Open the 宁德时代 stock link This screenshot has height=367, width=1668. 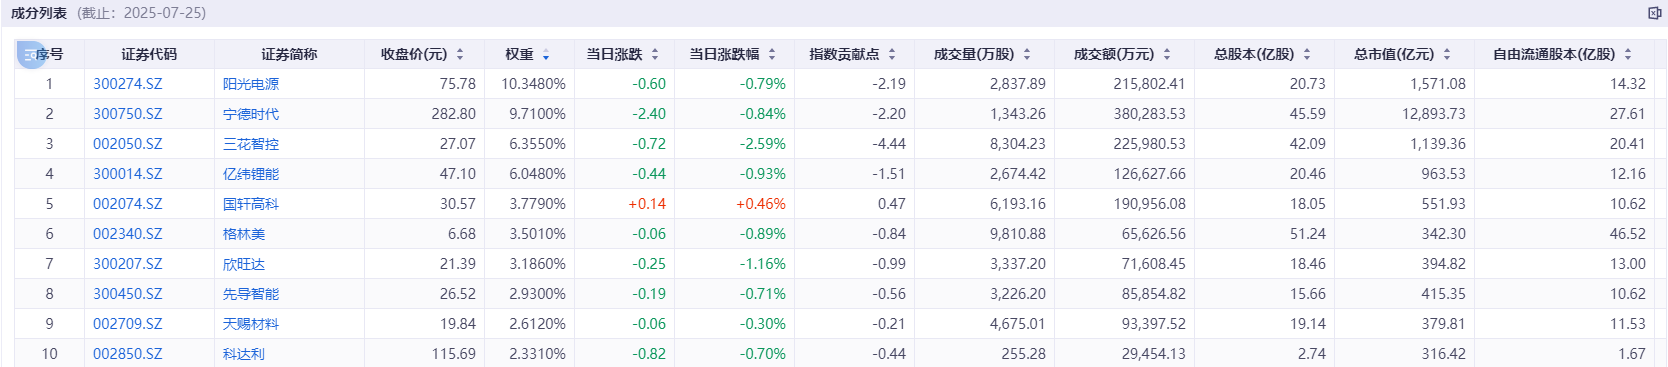tap(251, 114)
